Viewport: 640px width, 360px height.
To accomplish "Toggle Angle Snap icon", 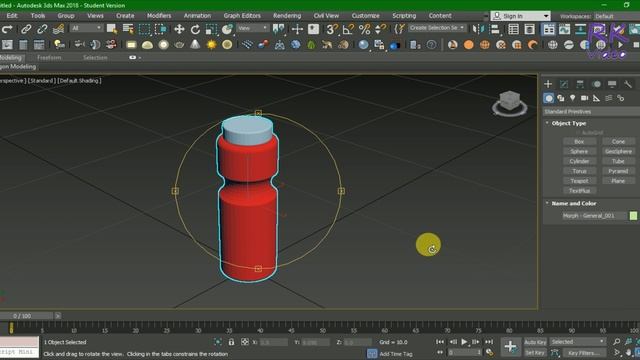I will (x=348, y=29).
